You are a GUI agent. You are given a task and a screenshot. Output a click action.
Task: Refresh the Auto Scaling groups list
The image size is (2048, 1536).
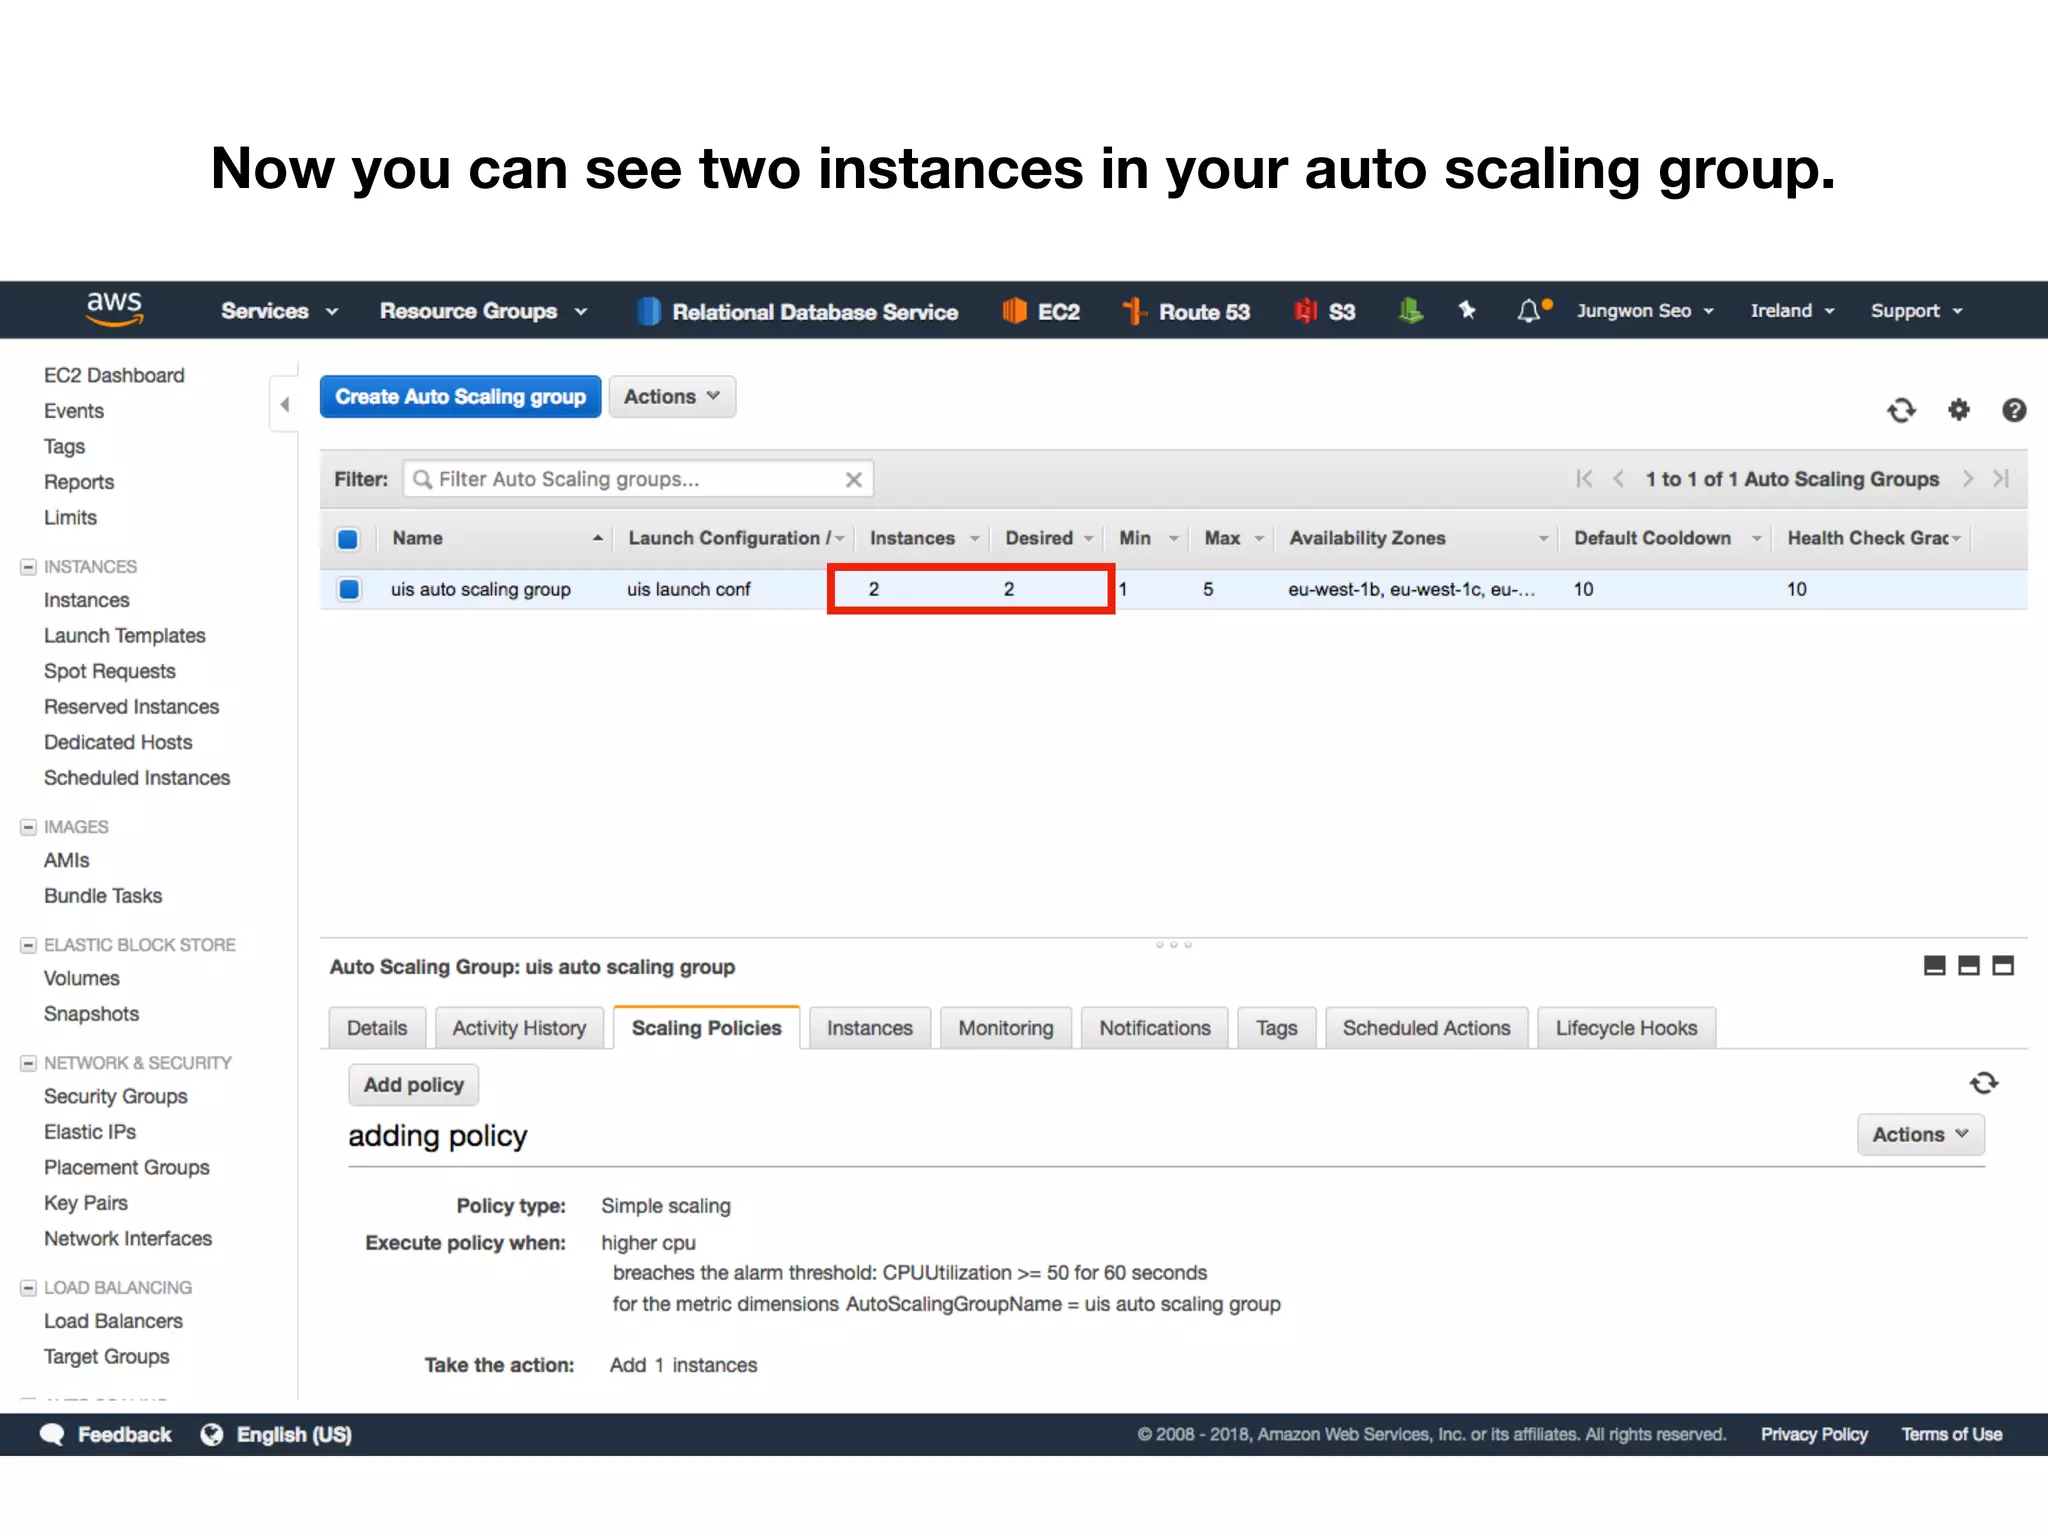pos(1901,410)
